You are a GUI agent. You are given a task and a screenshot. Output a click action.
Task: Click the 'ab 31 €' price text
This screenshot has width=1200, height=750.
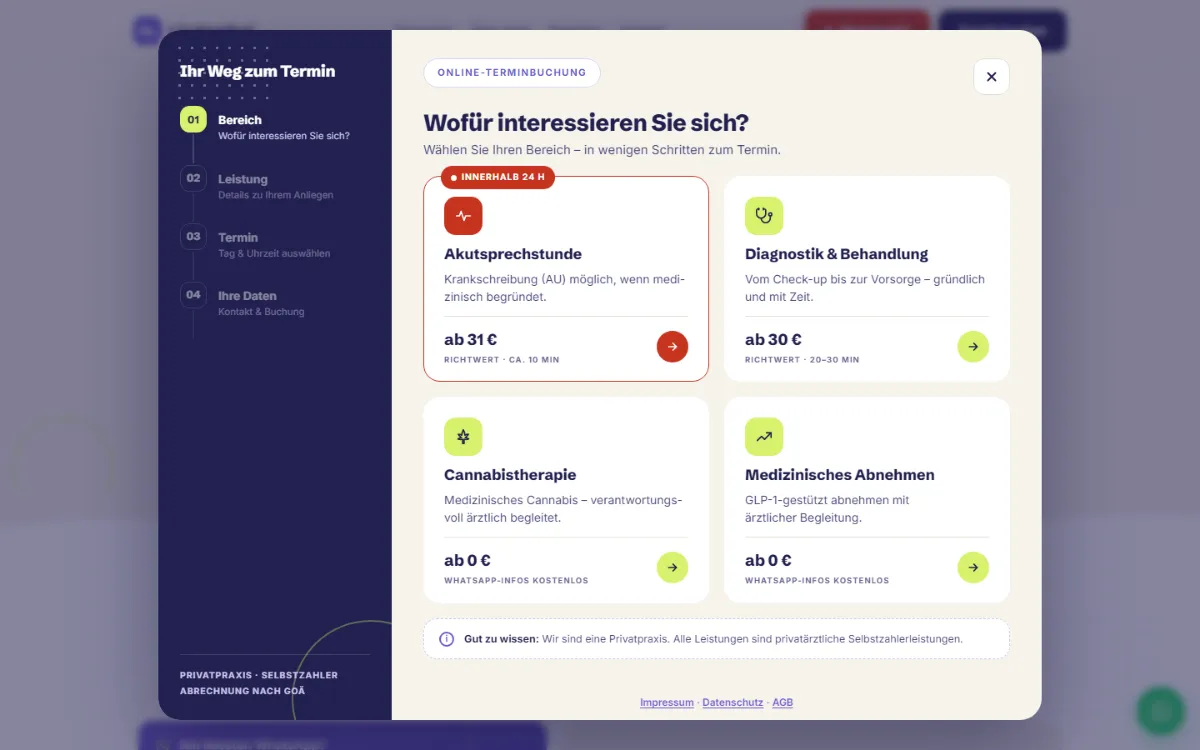coord(470,339)
